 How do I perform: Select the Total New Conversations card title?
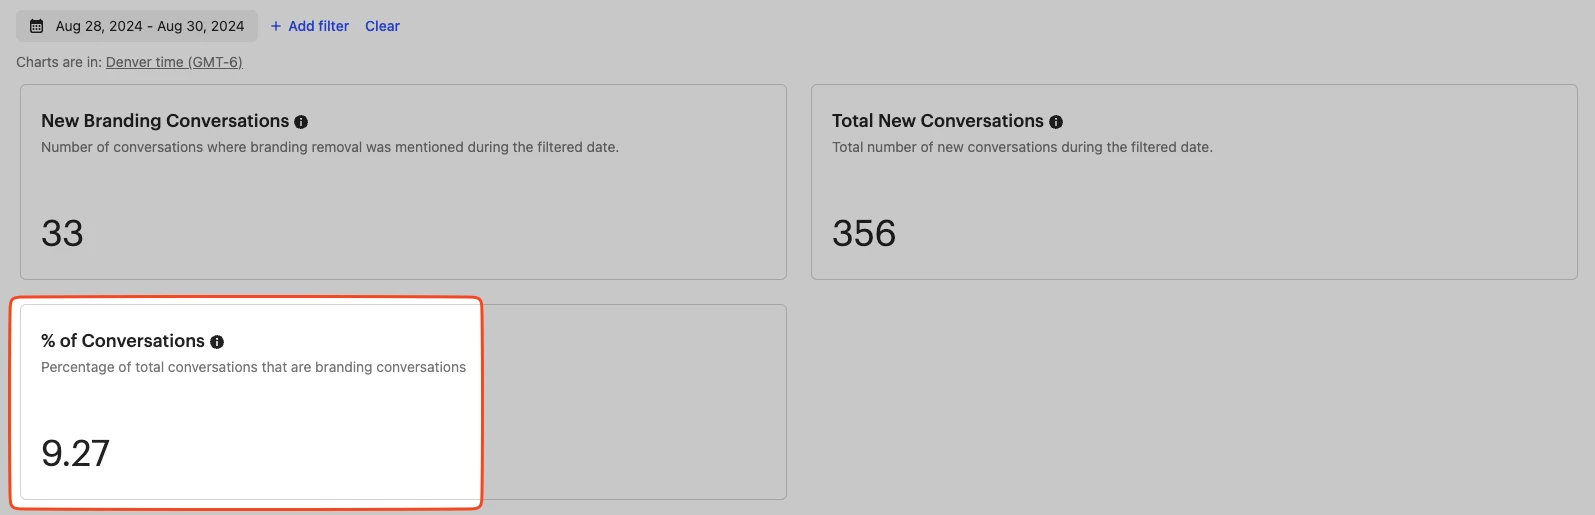(x=938, y=121)
